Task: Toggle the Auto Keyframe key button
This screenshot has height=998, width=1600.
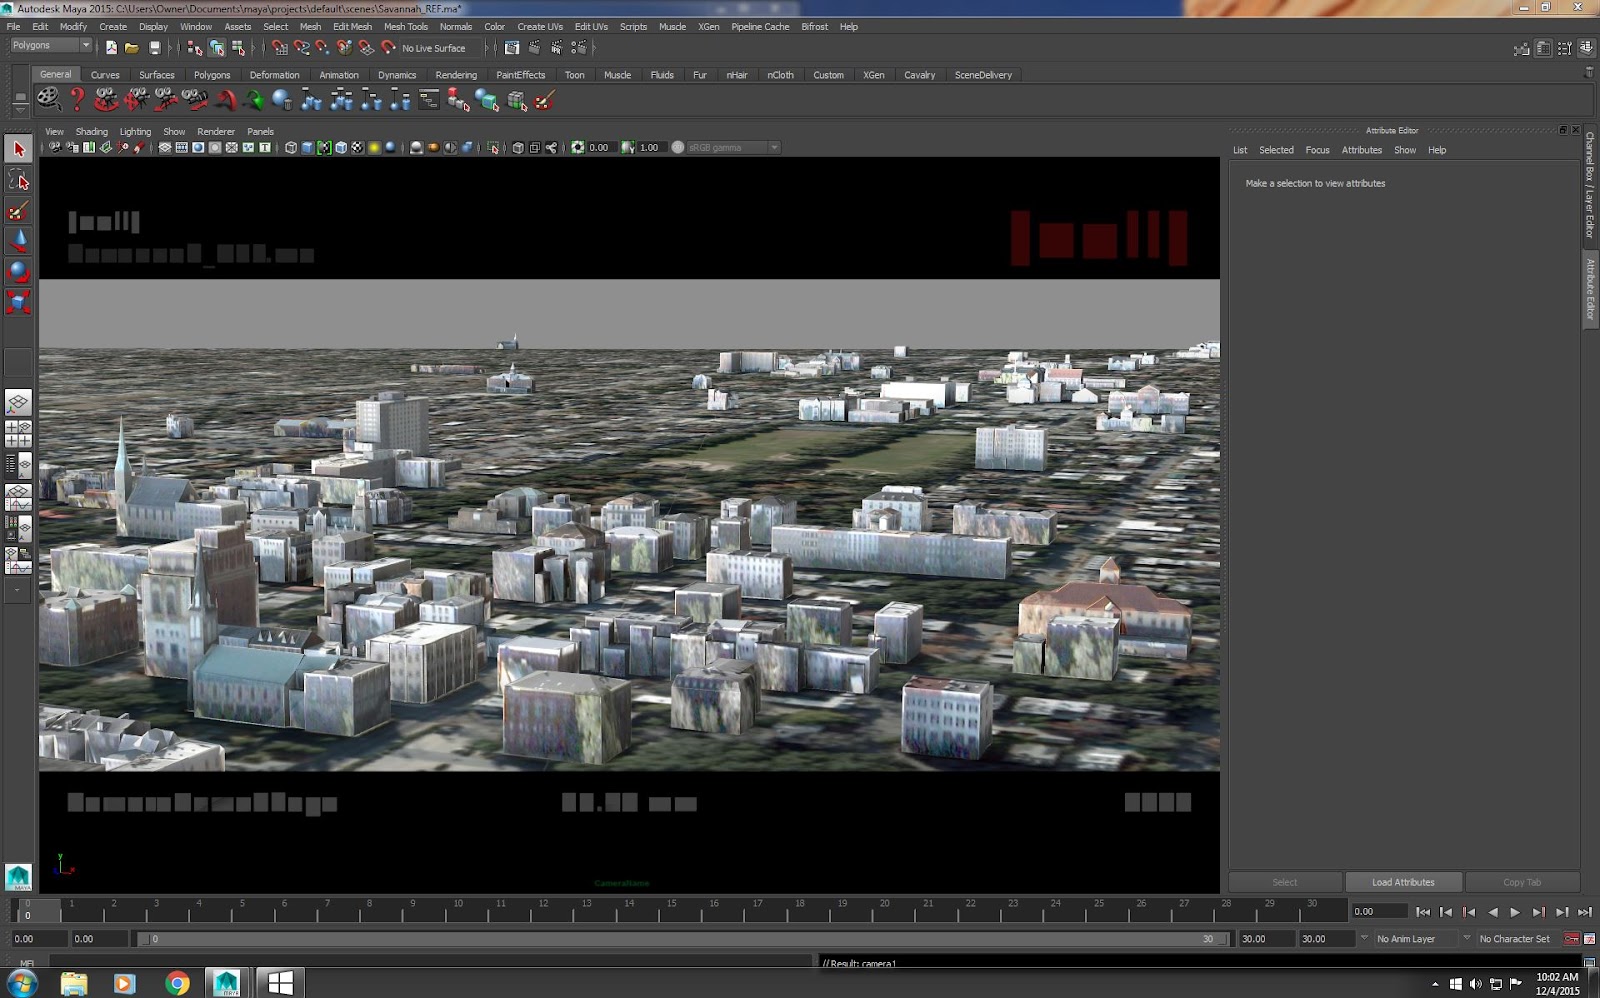Action: 1571,939
